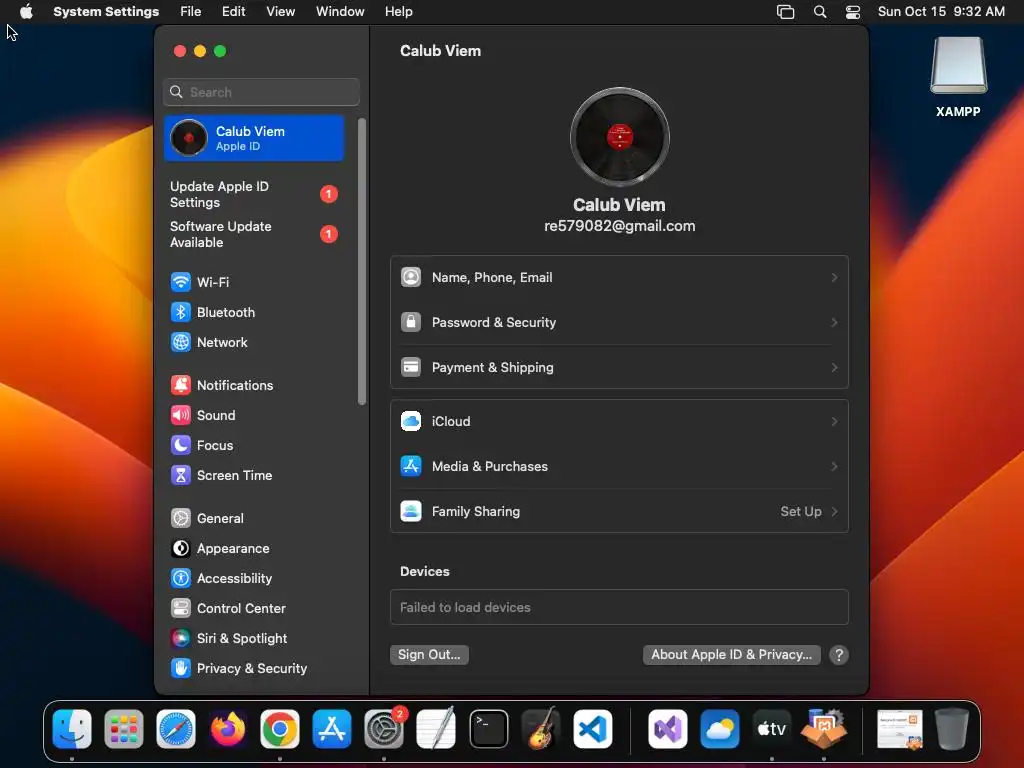Click System Settings icon in the Dock
Image resolution: width=1024 pixels, height=768 pixels.
tap(384, 729)
